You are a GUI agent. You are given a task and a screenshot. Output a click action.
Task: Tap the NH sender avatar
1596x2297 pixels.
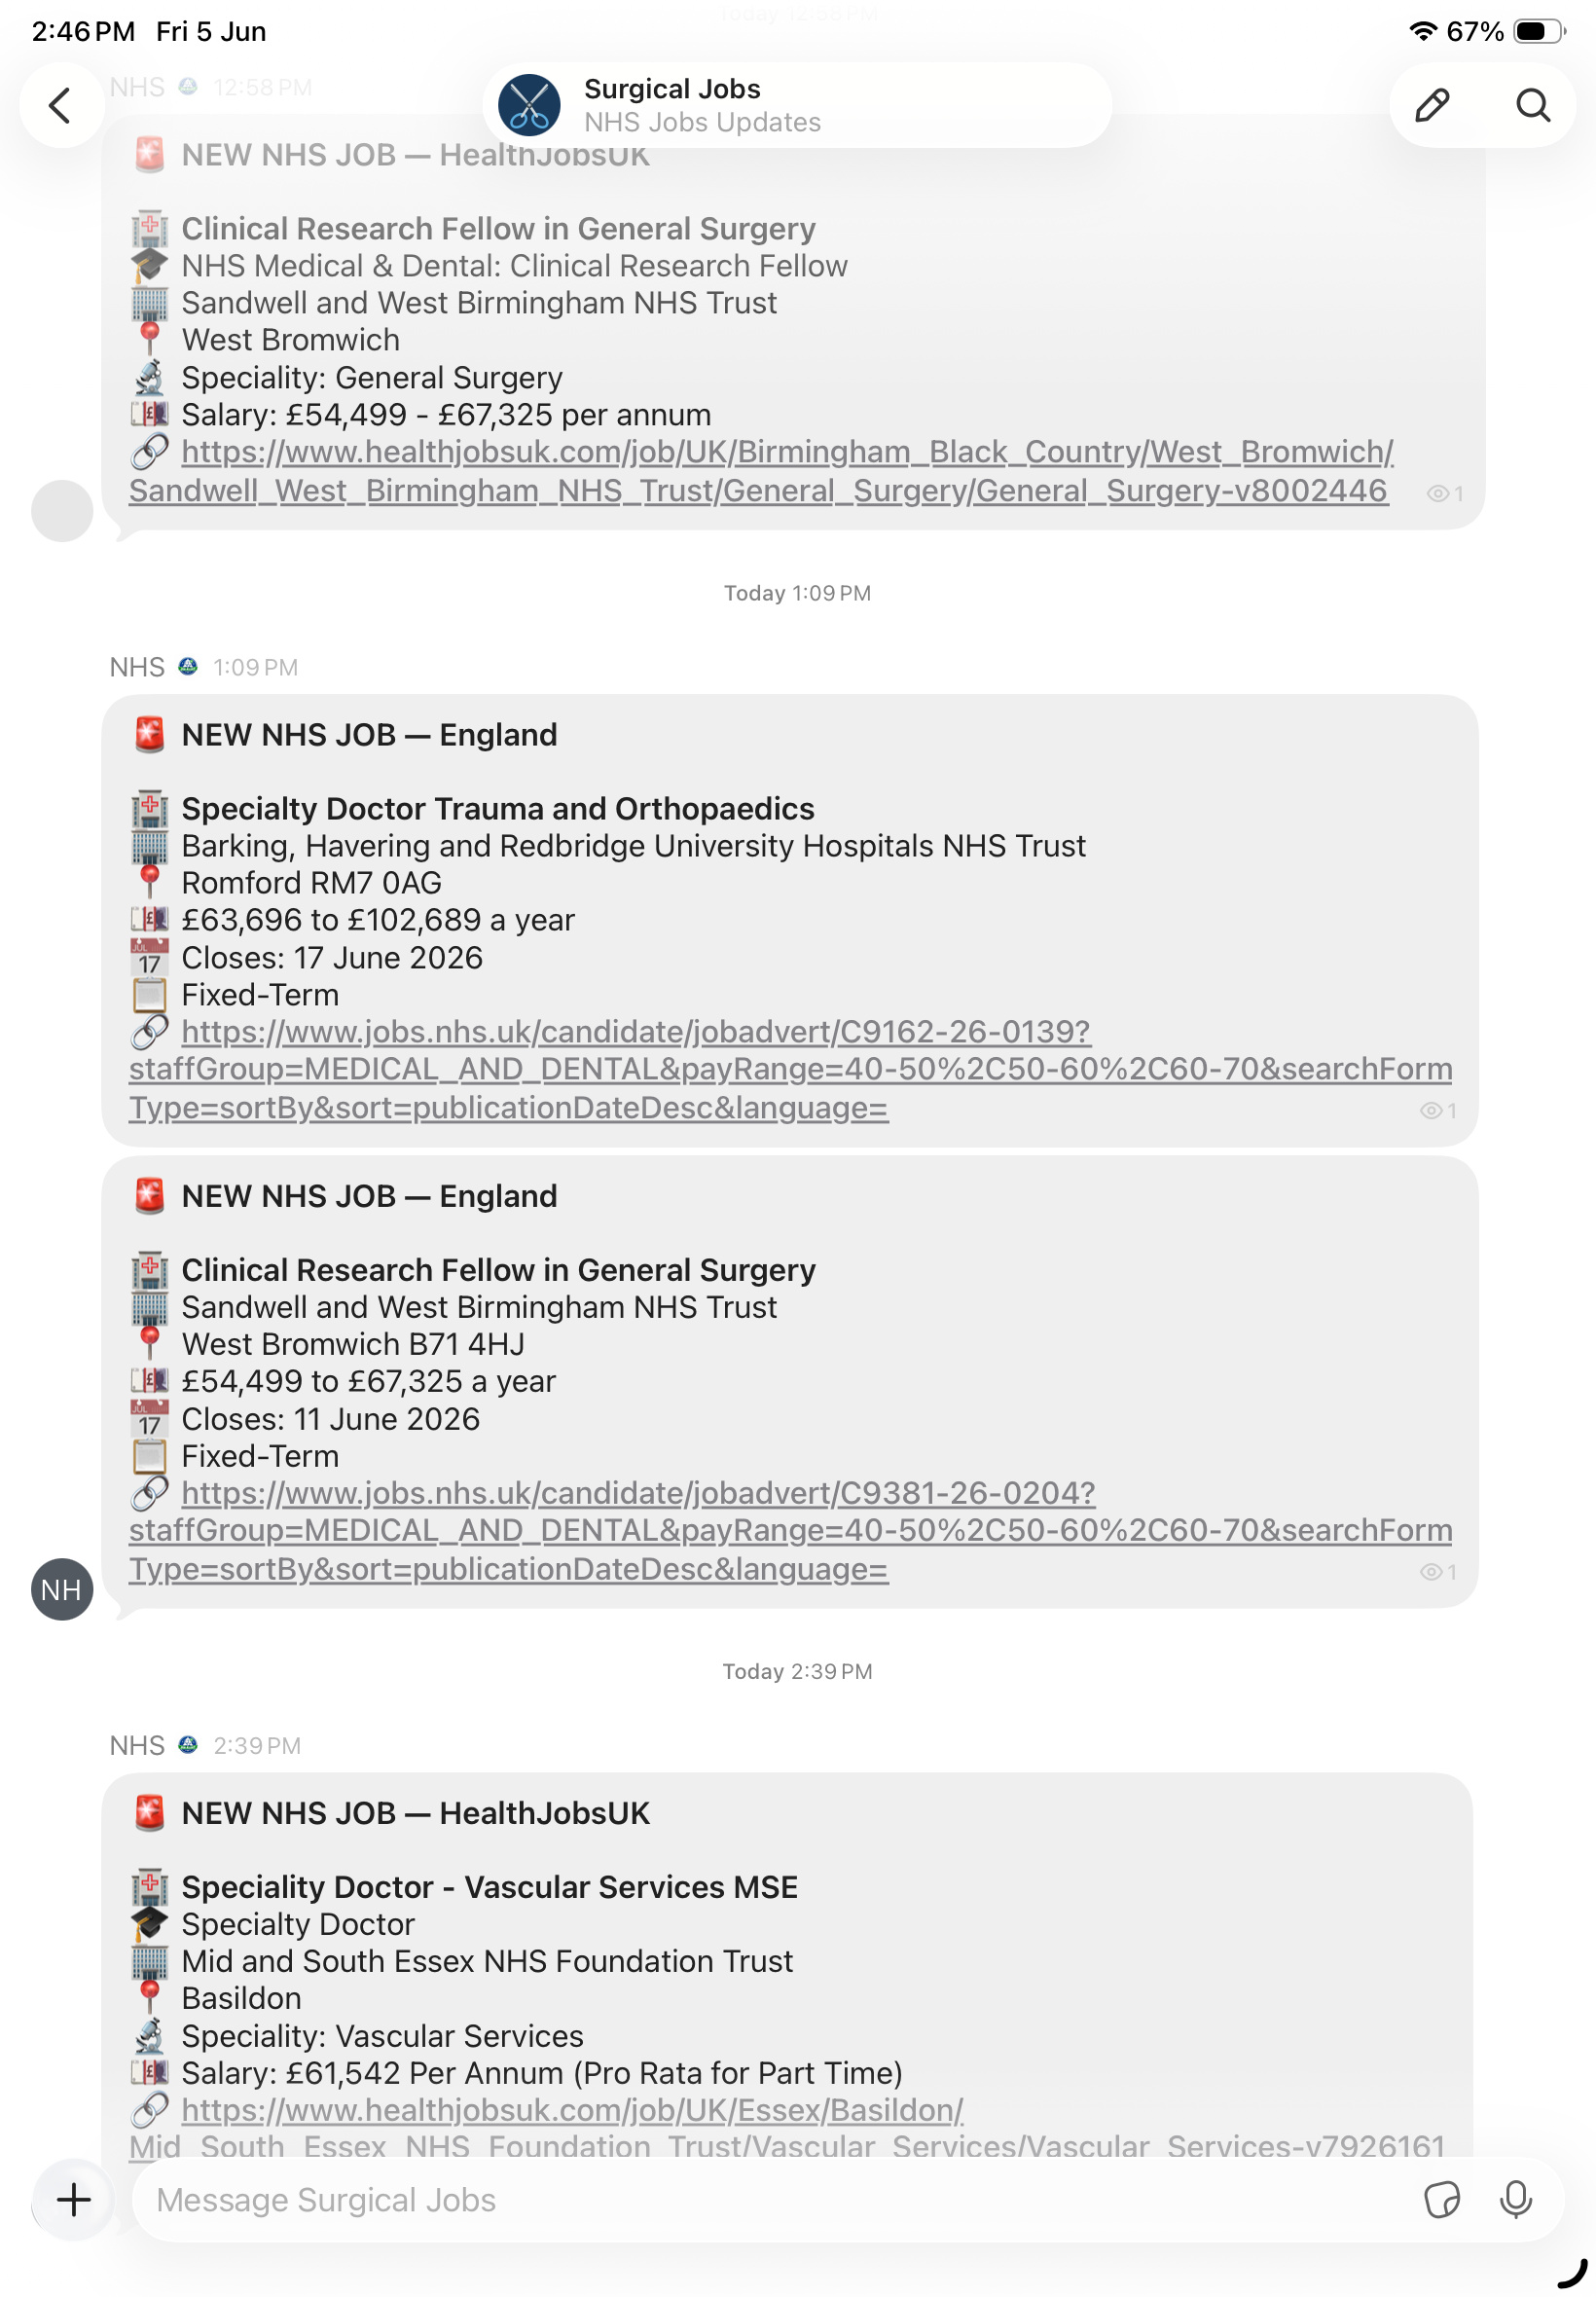coord(62,1589)
